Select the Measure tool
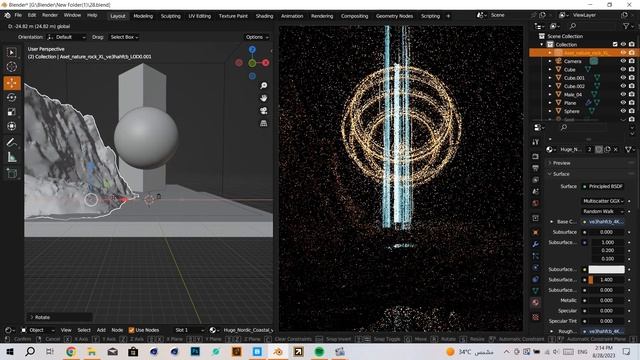640x360 pixels. pos(12,157)
